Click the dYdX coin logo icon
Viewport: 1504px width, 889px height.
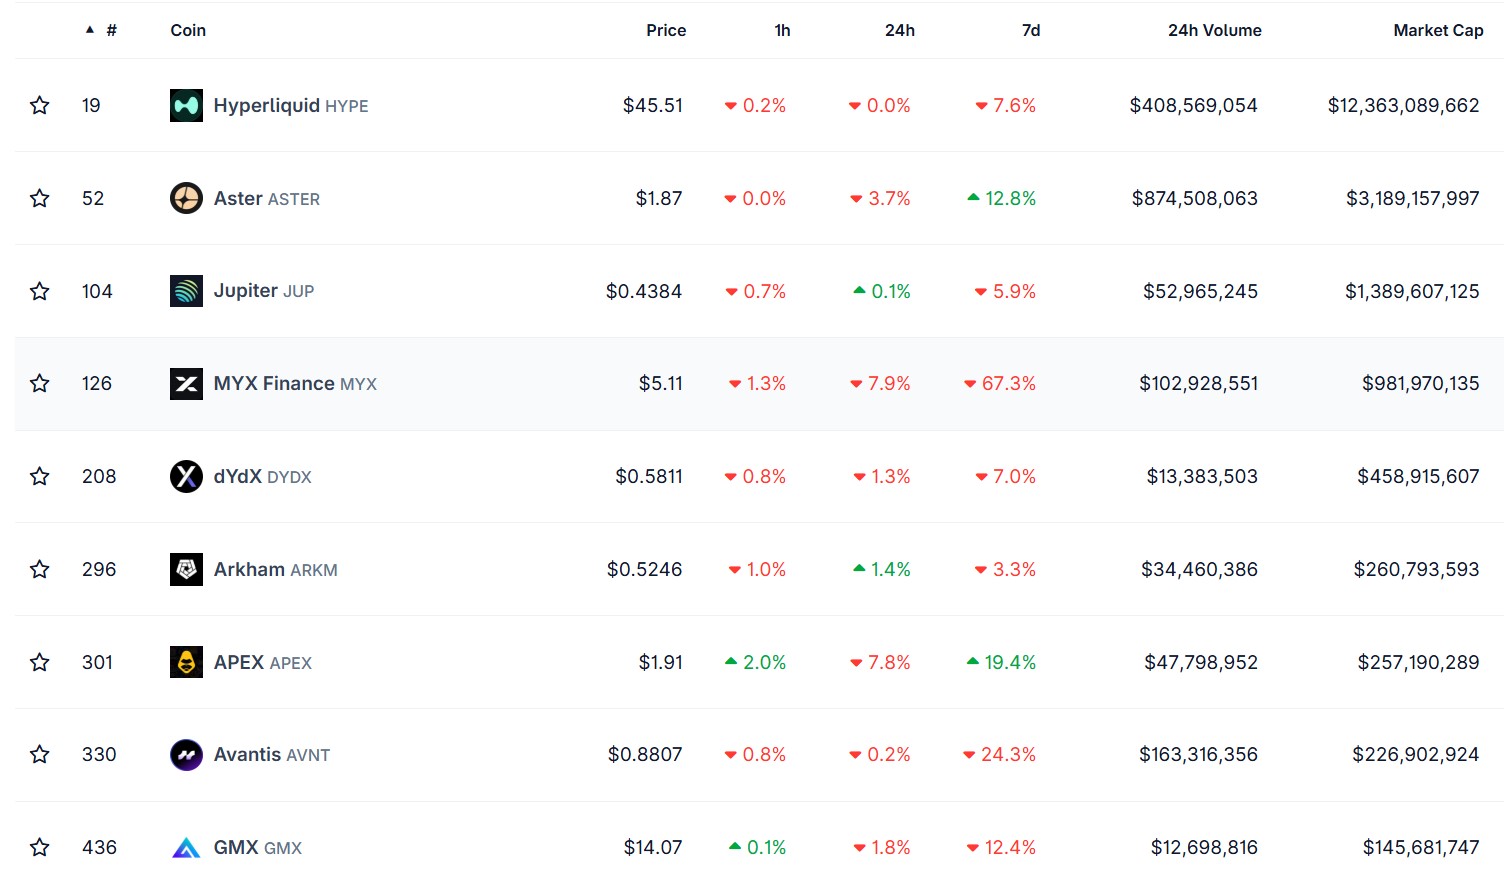(x=186, y=477)
